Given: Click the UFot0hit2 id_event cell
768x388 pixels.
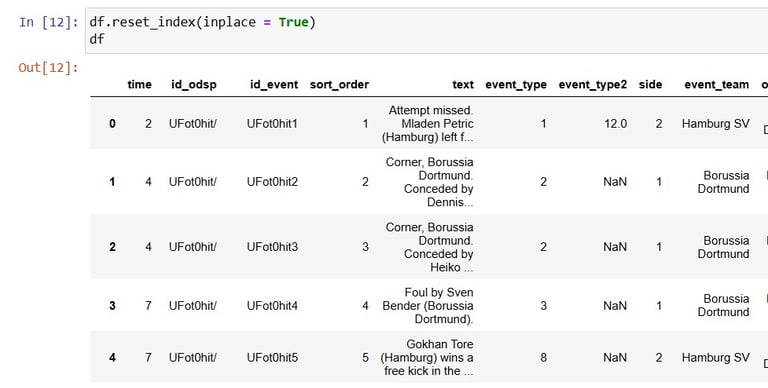Looking at the screenshot, I should [x=272, y=182].
